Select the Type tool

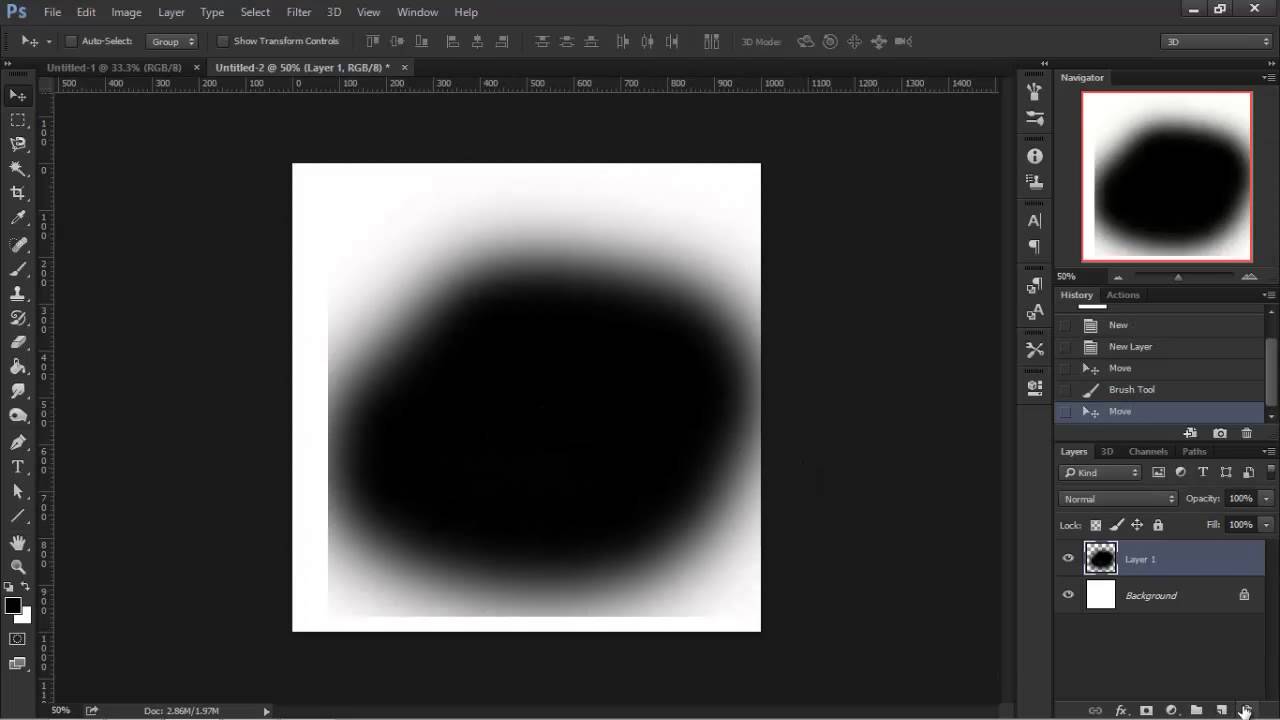tap(18, 467)
